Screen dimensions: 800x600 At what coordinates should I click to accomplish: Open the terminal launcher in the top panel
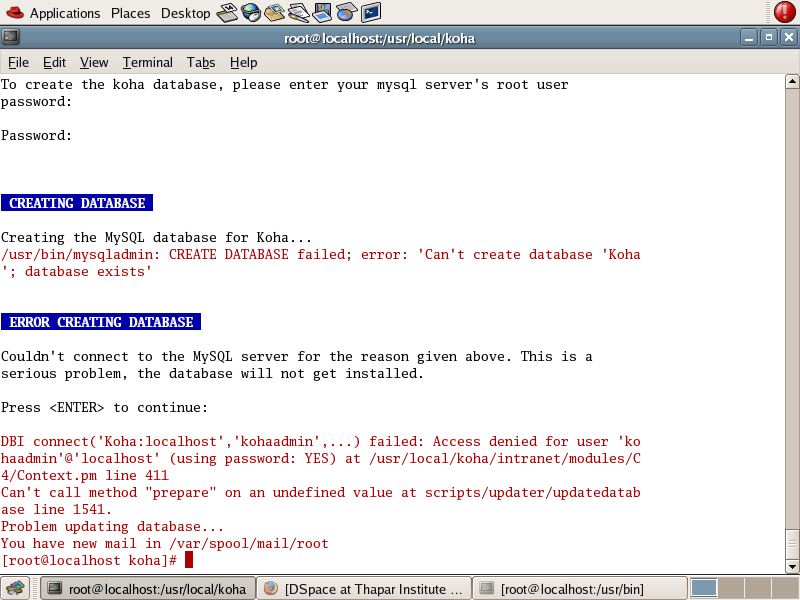click(x=370, y=12)
